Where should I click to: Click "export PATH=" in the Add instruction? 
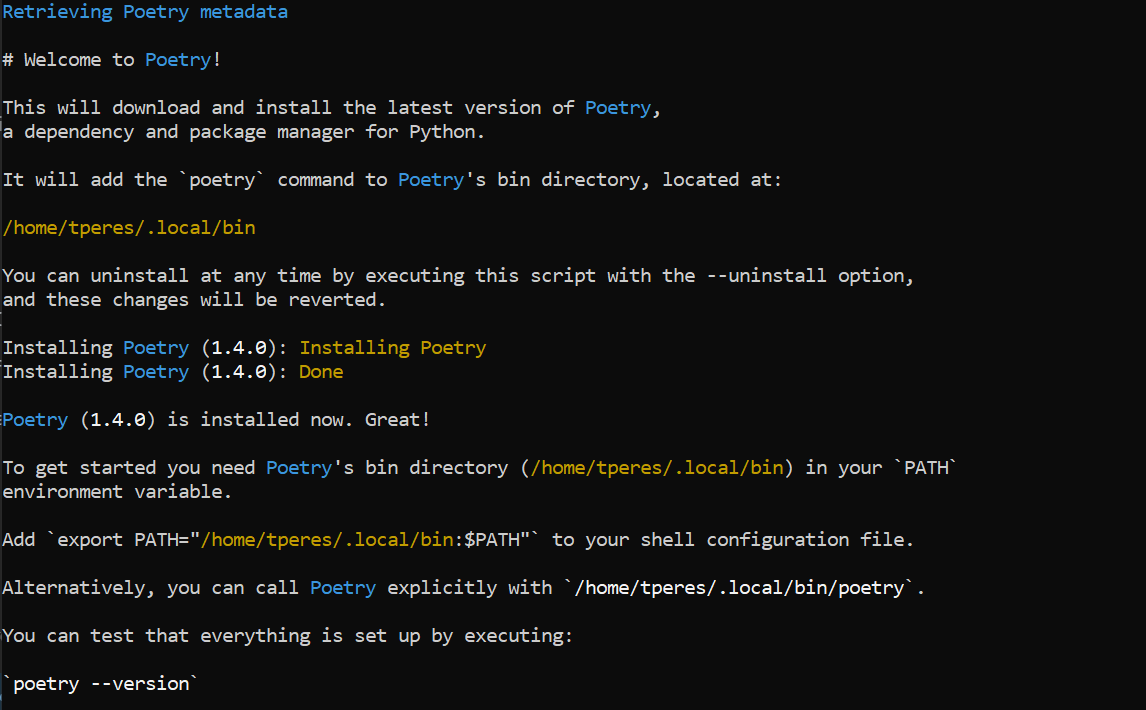tap(124, 540)
